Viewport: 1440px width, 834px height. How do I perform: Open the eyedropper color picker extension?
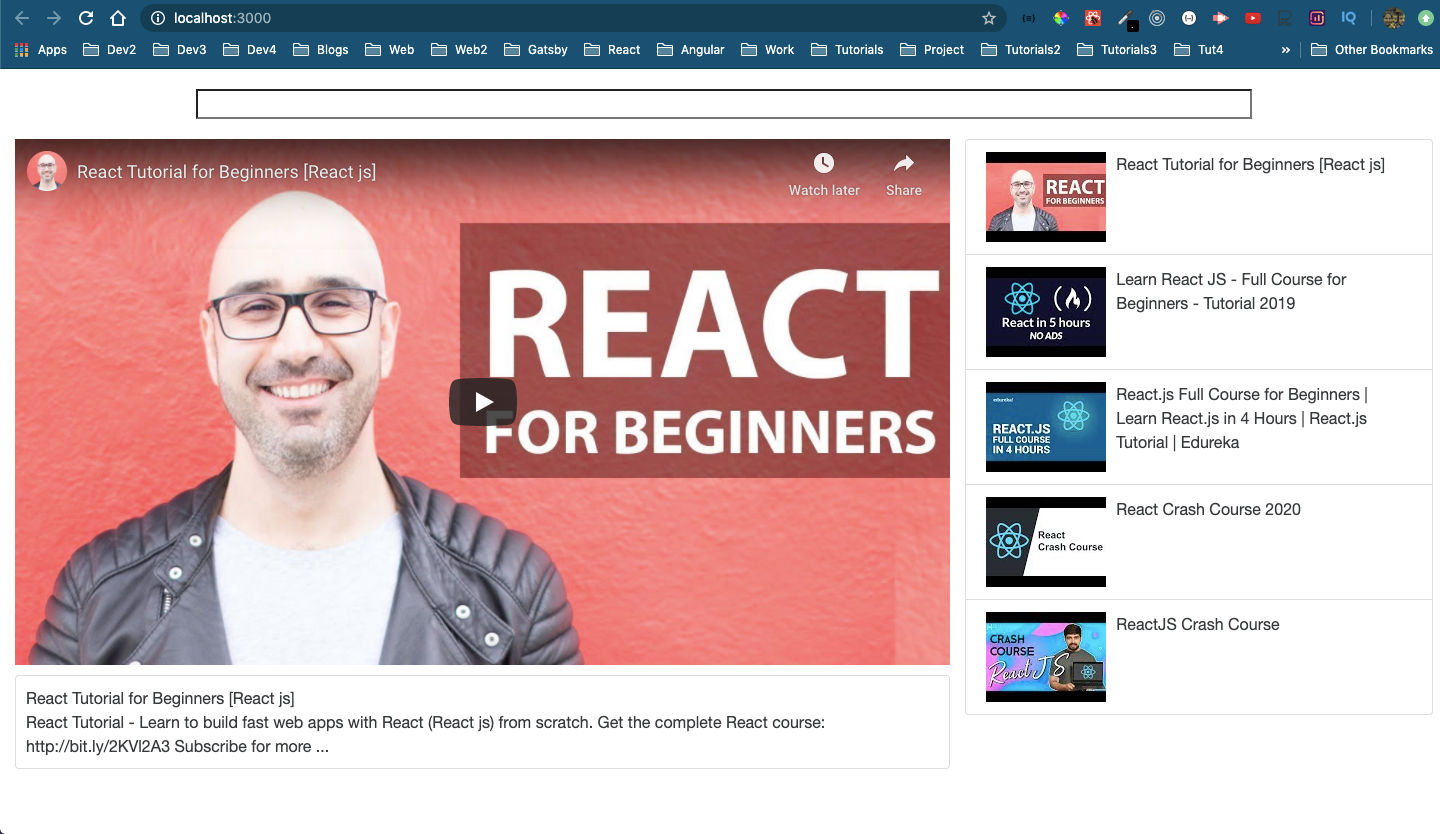[x=1126, y=19]
